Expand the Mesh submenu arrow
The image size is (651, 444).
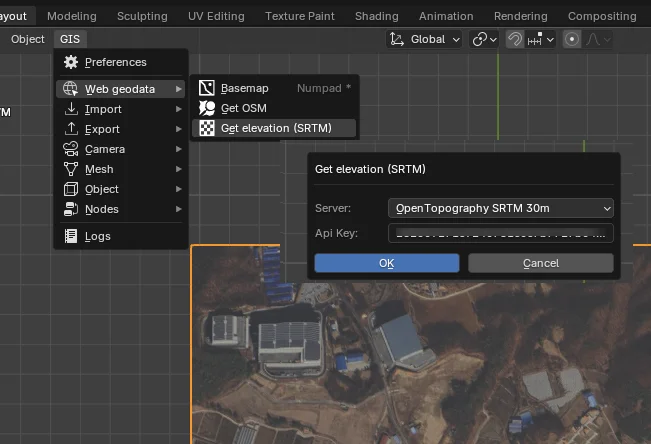(179, 169)
